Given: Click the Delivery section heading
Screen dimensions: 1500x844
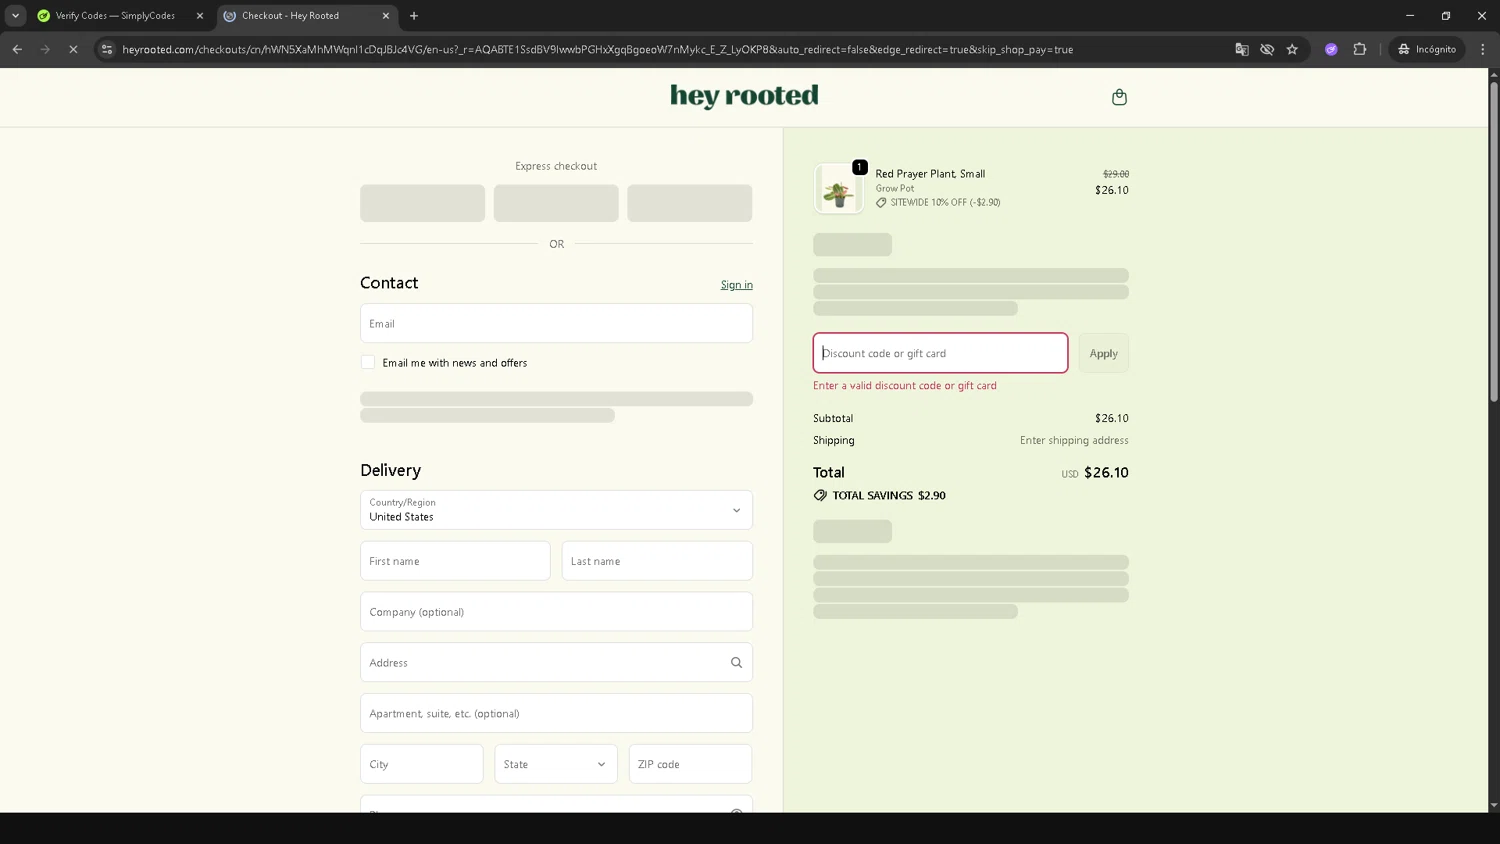Looking at the screenshot, I should click(390, 470).
